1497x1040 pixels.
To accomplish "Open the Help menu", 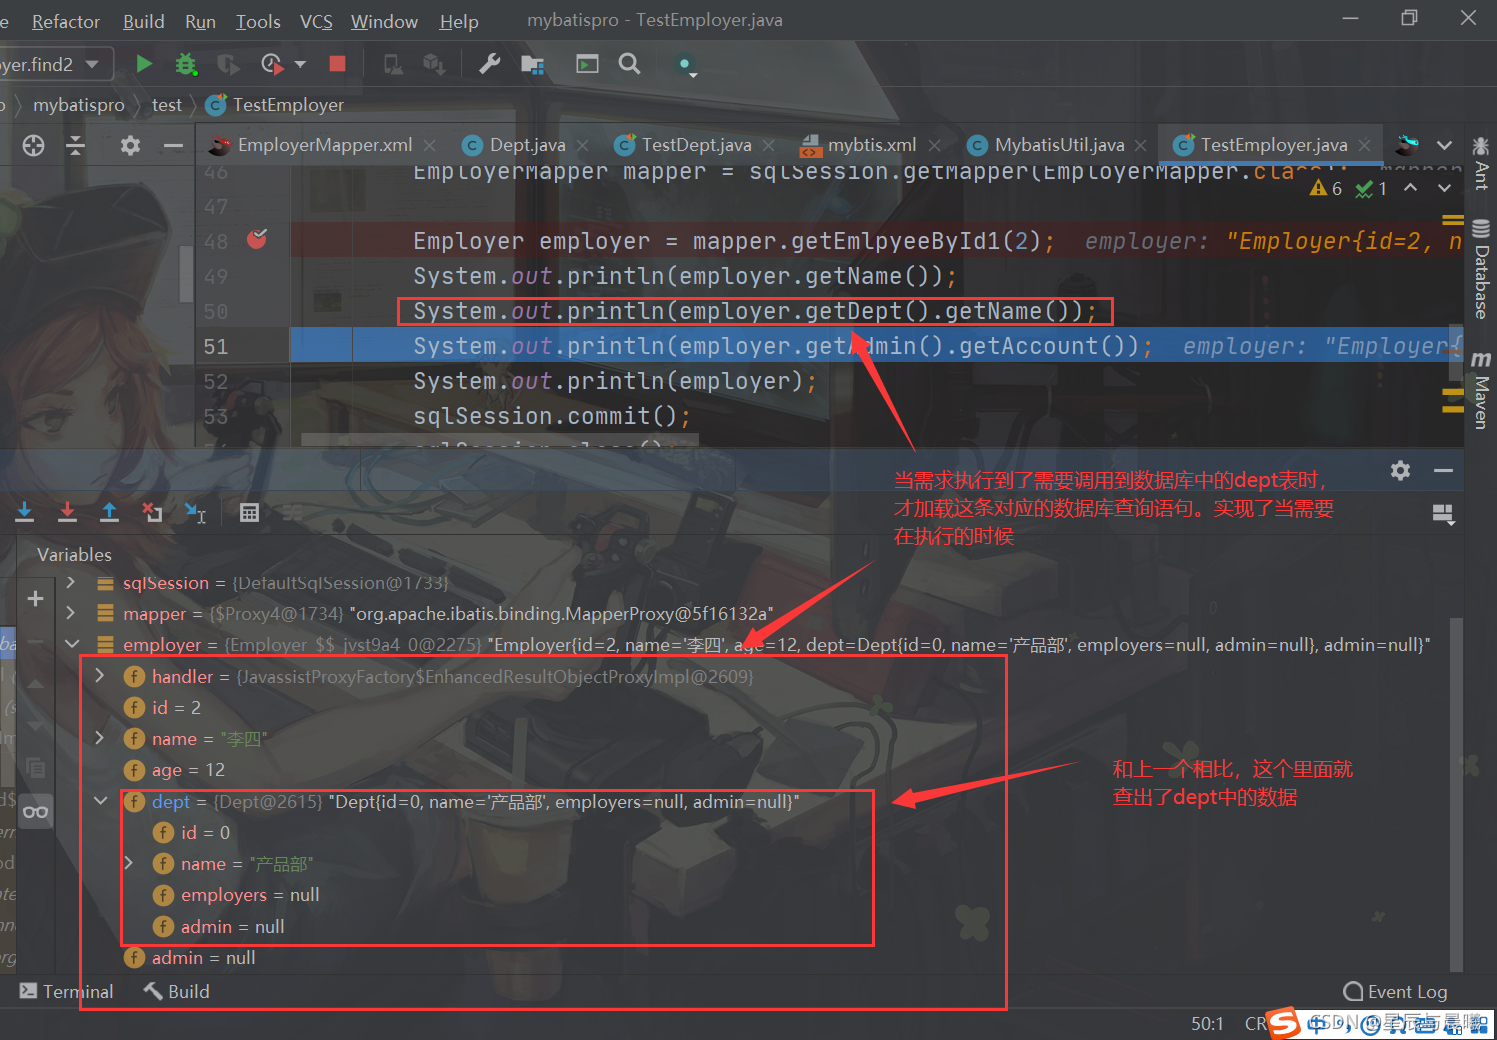I will pos(459,21).
